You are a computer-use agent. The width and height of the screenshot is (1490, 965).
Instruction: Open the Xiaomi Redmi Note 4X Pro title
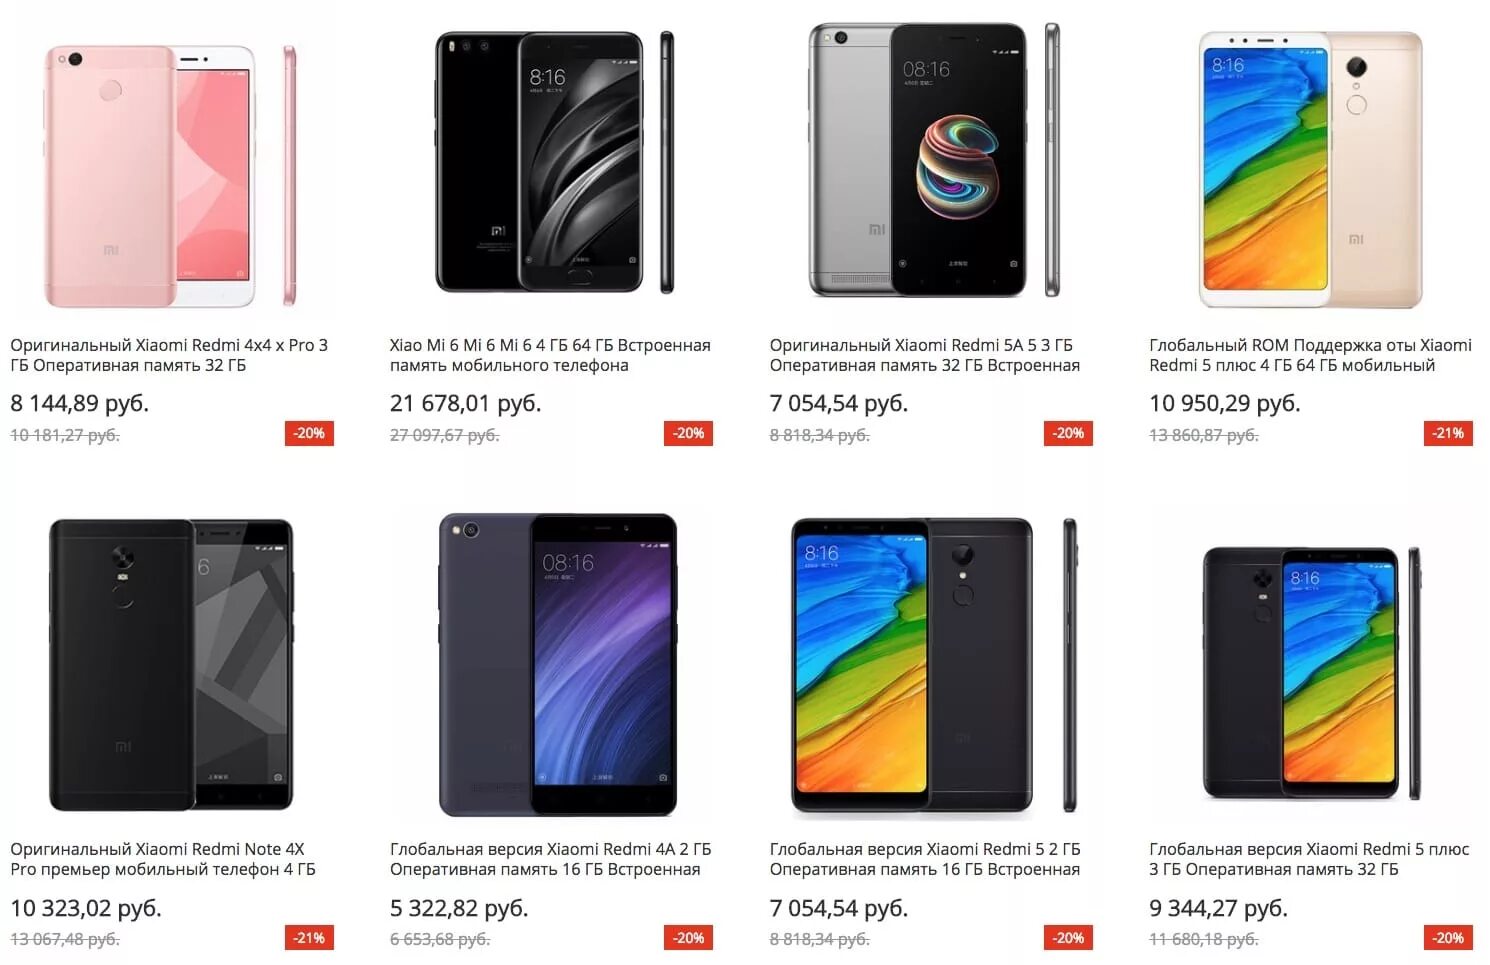[163, 859]
